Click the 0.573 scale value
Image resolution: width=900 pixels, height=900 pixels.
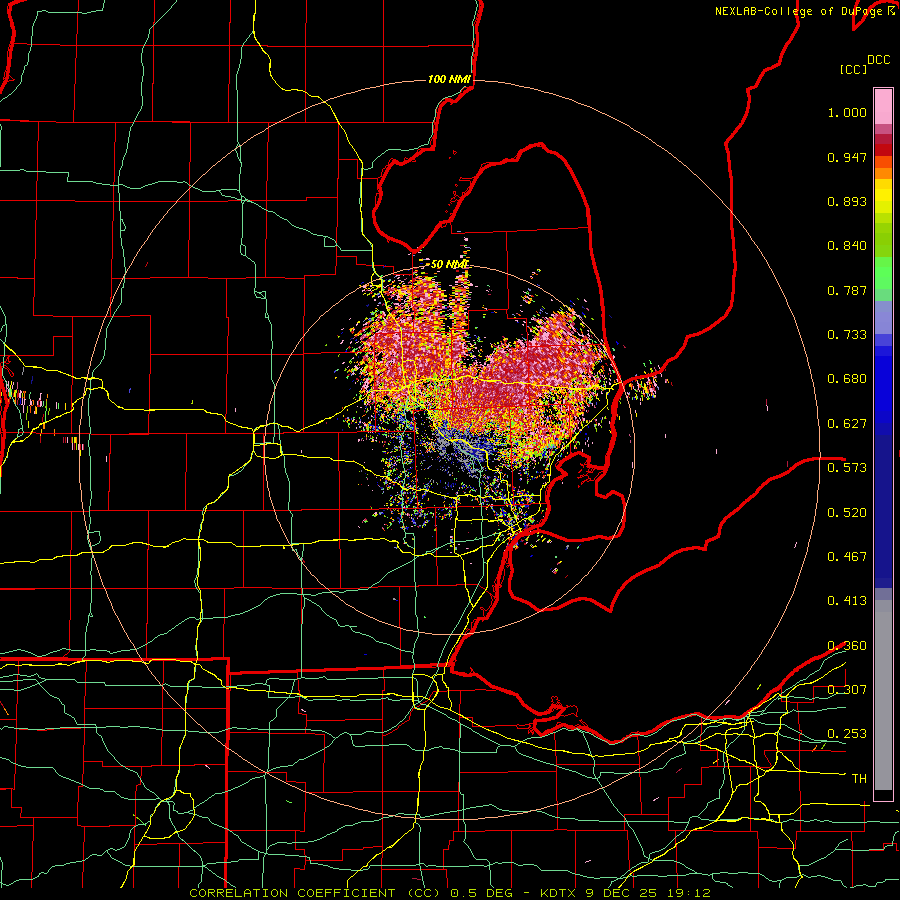pos(847,468)
